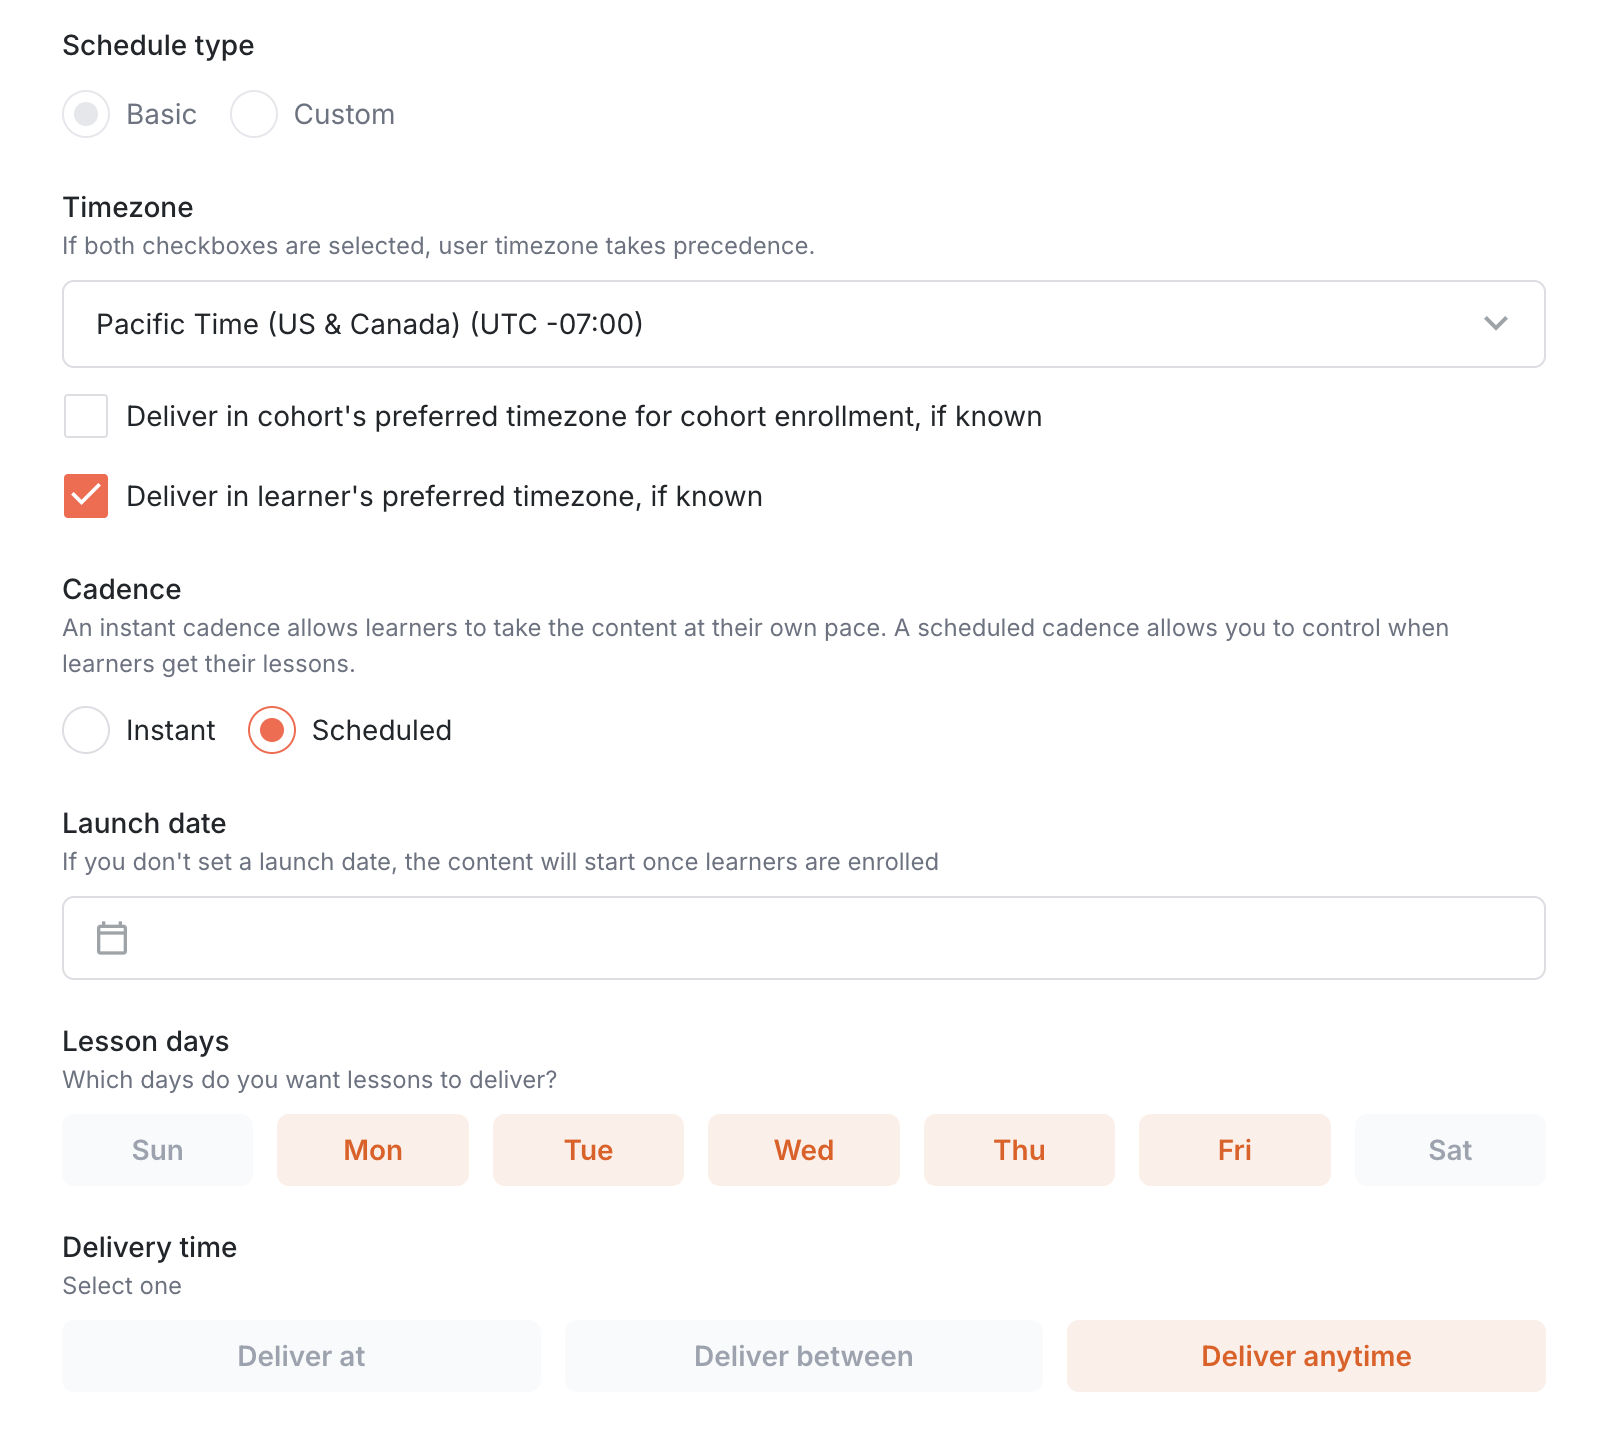Click the Timezone section heading
Viewport: 1600px width, 1446px height.
click(128, 207)
